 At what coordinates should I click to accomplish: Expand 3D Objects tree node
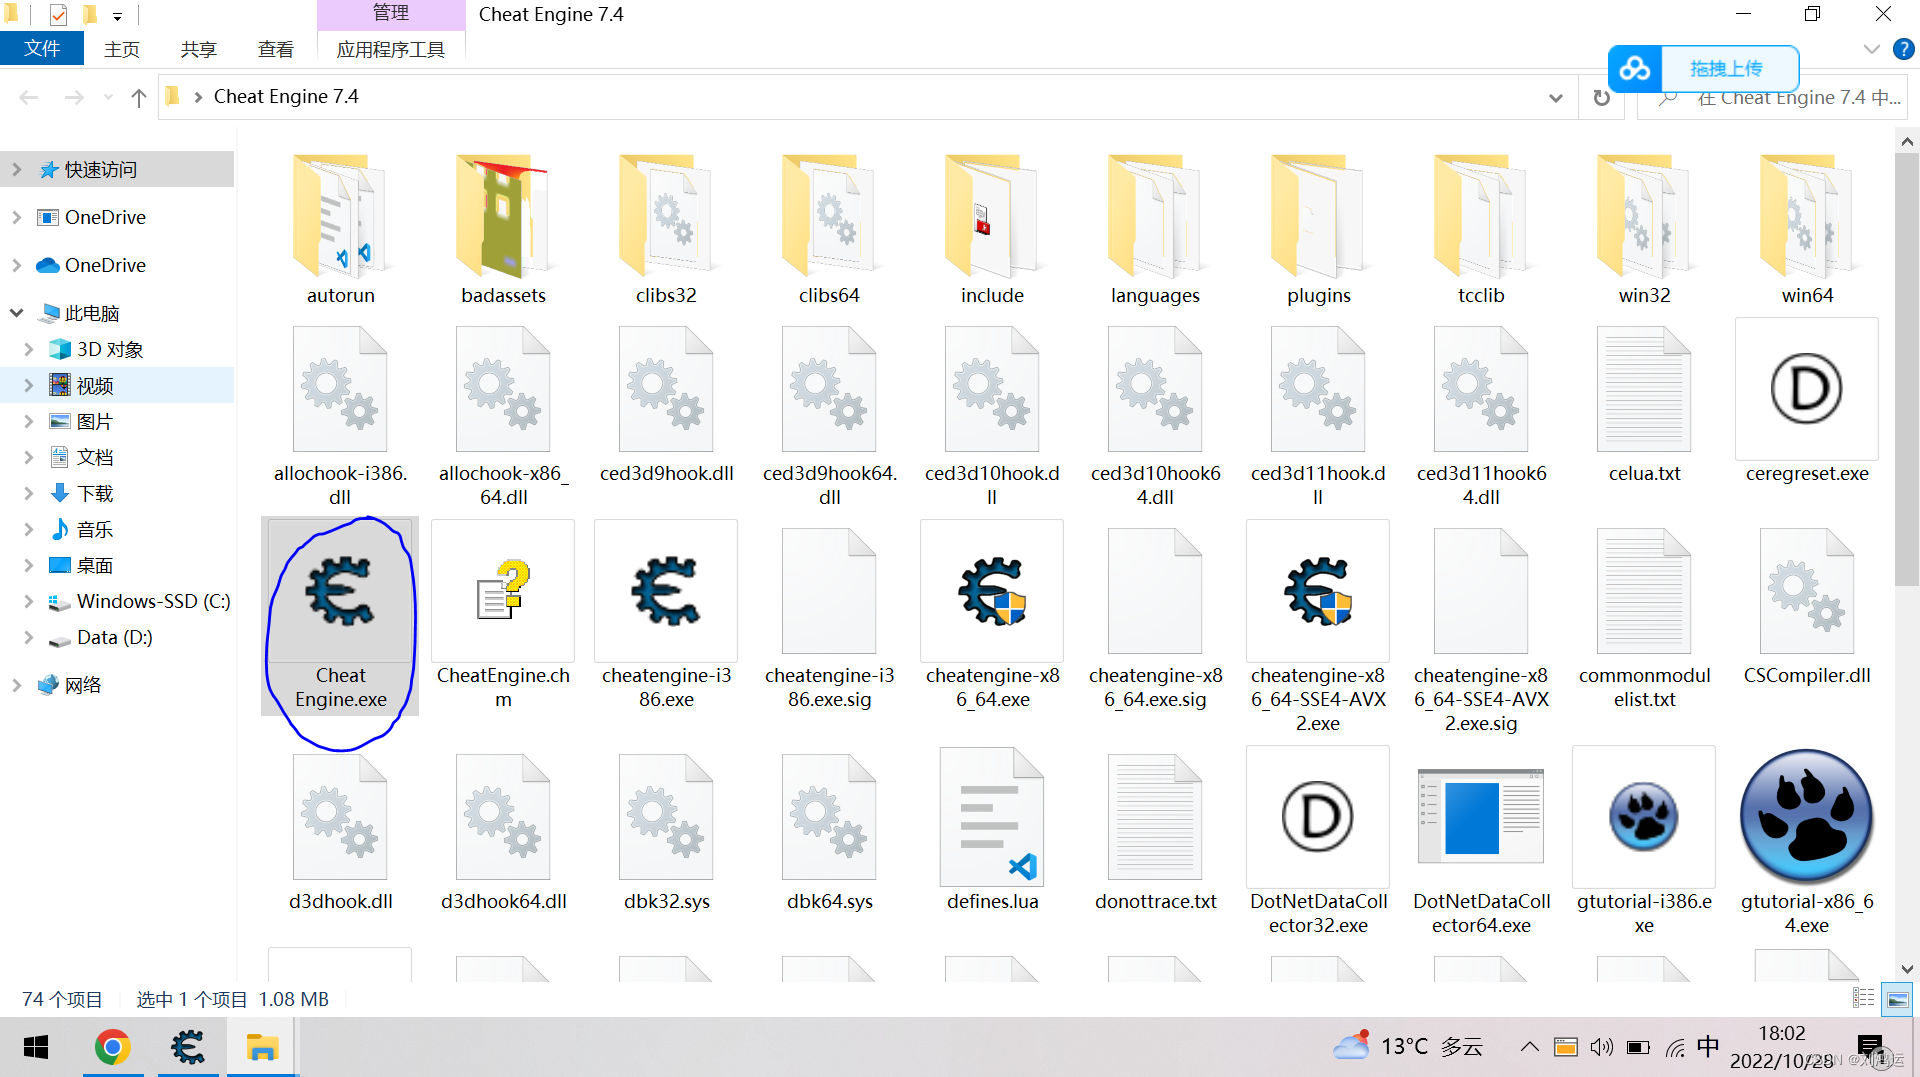pyautogui.click(x=28, y=349)
